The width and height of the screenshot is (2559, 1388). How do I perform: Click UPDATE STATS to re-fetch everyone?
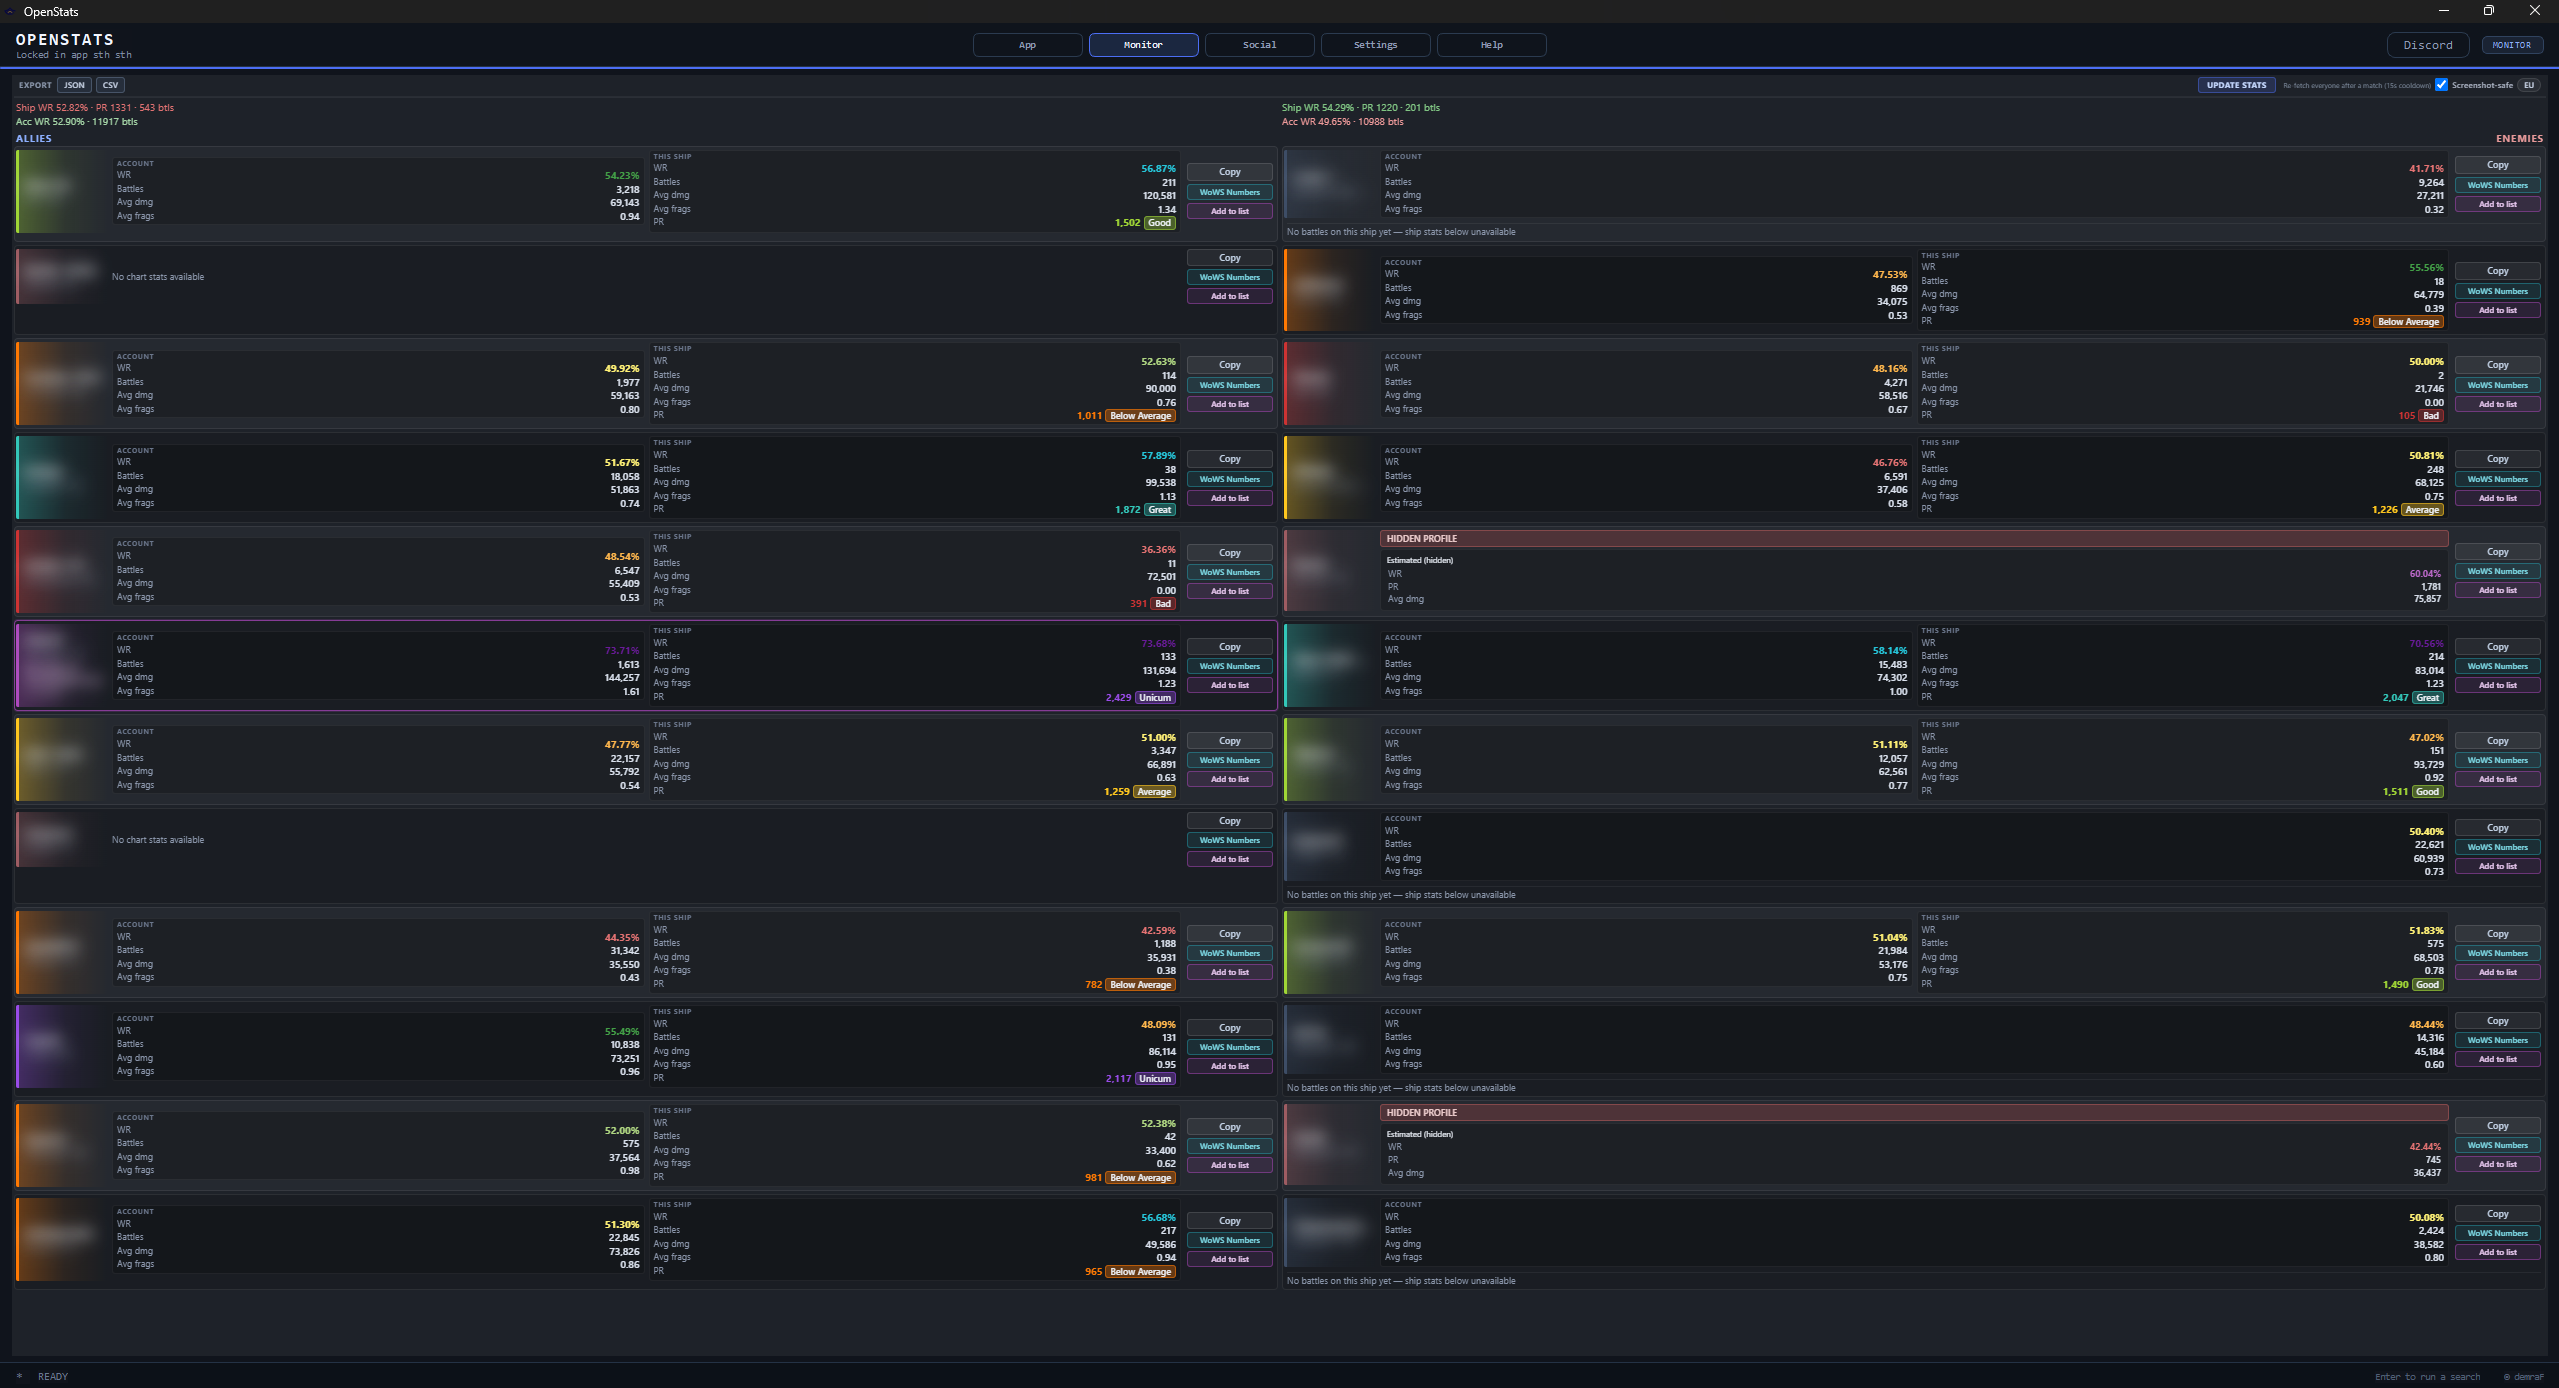pyautogui.click(x=2236, y=85)
